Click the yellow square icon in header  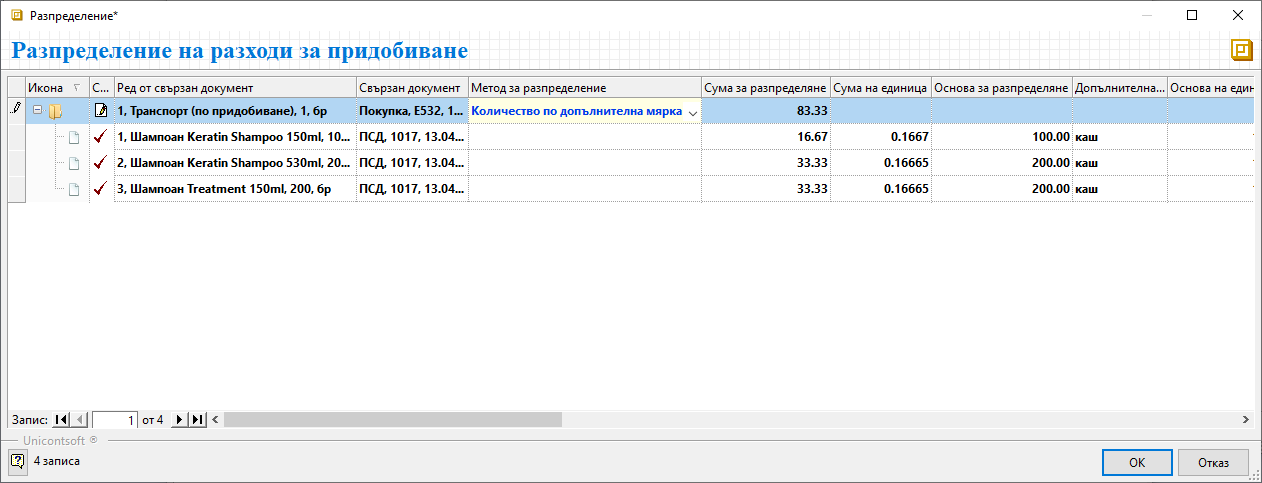(1242, 51)
